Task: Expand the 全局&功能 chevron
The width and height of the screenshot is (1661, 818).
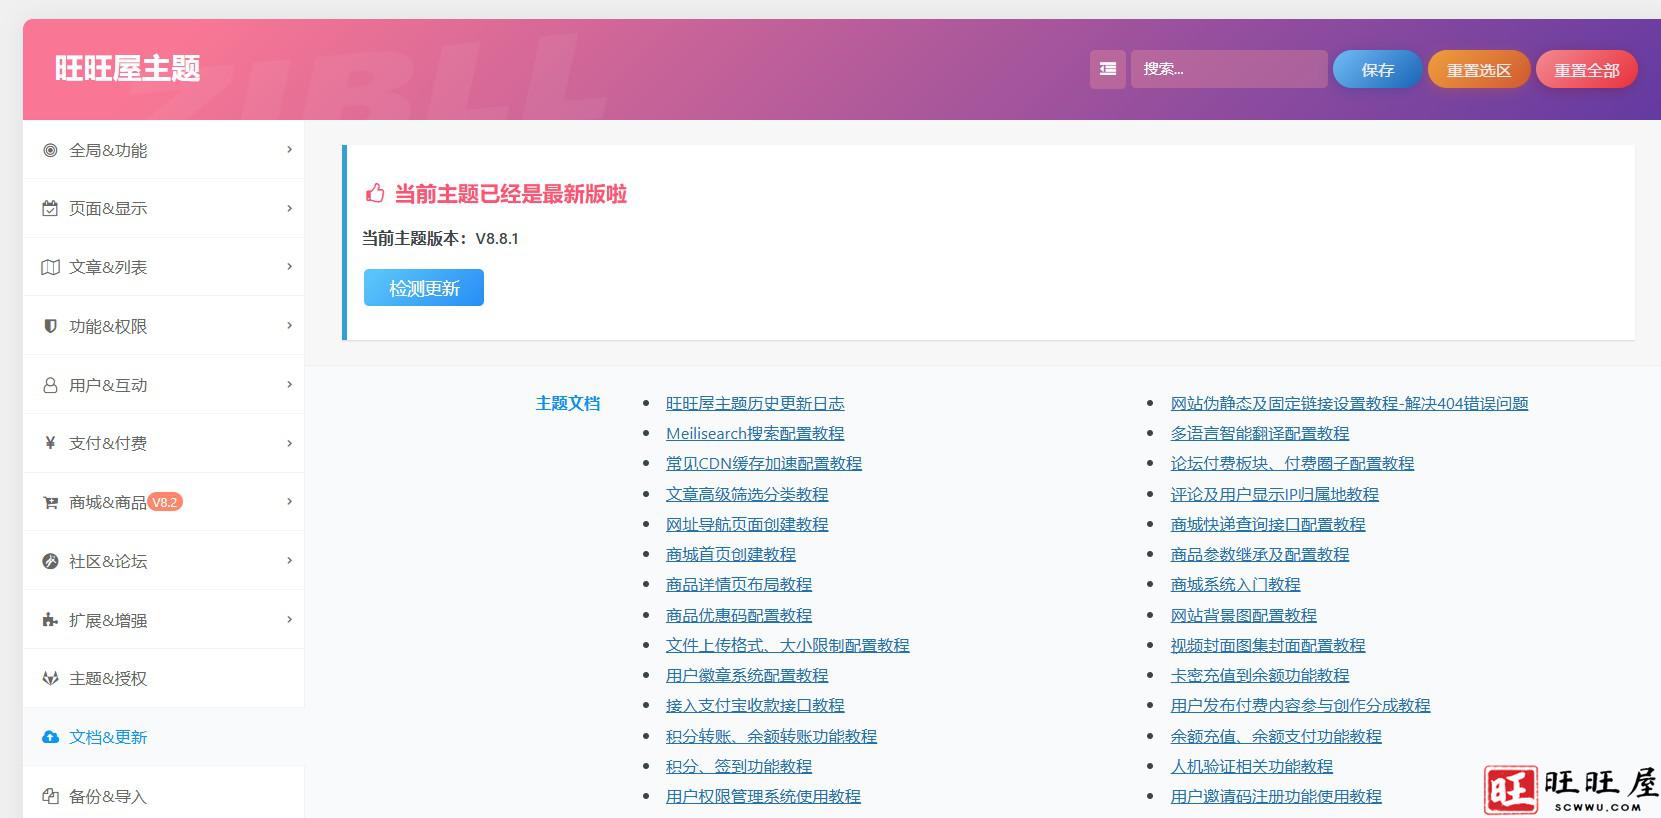Action: pyautogui.click(x=289, y=150)
